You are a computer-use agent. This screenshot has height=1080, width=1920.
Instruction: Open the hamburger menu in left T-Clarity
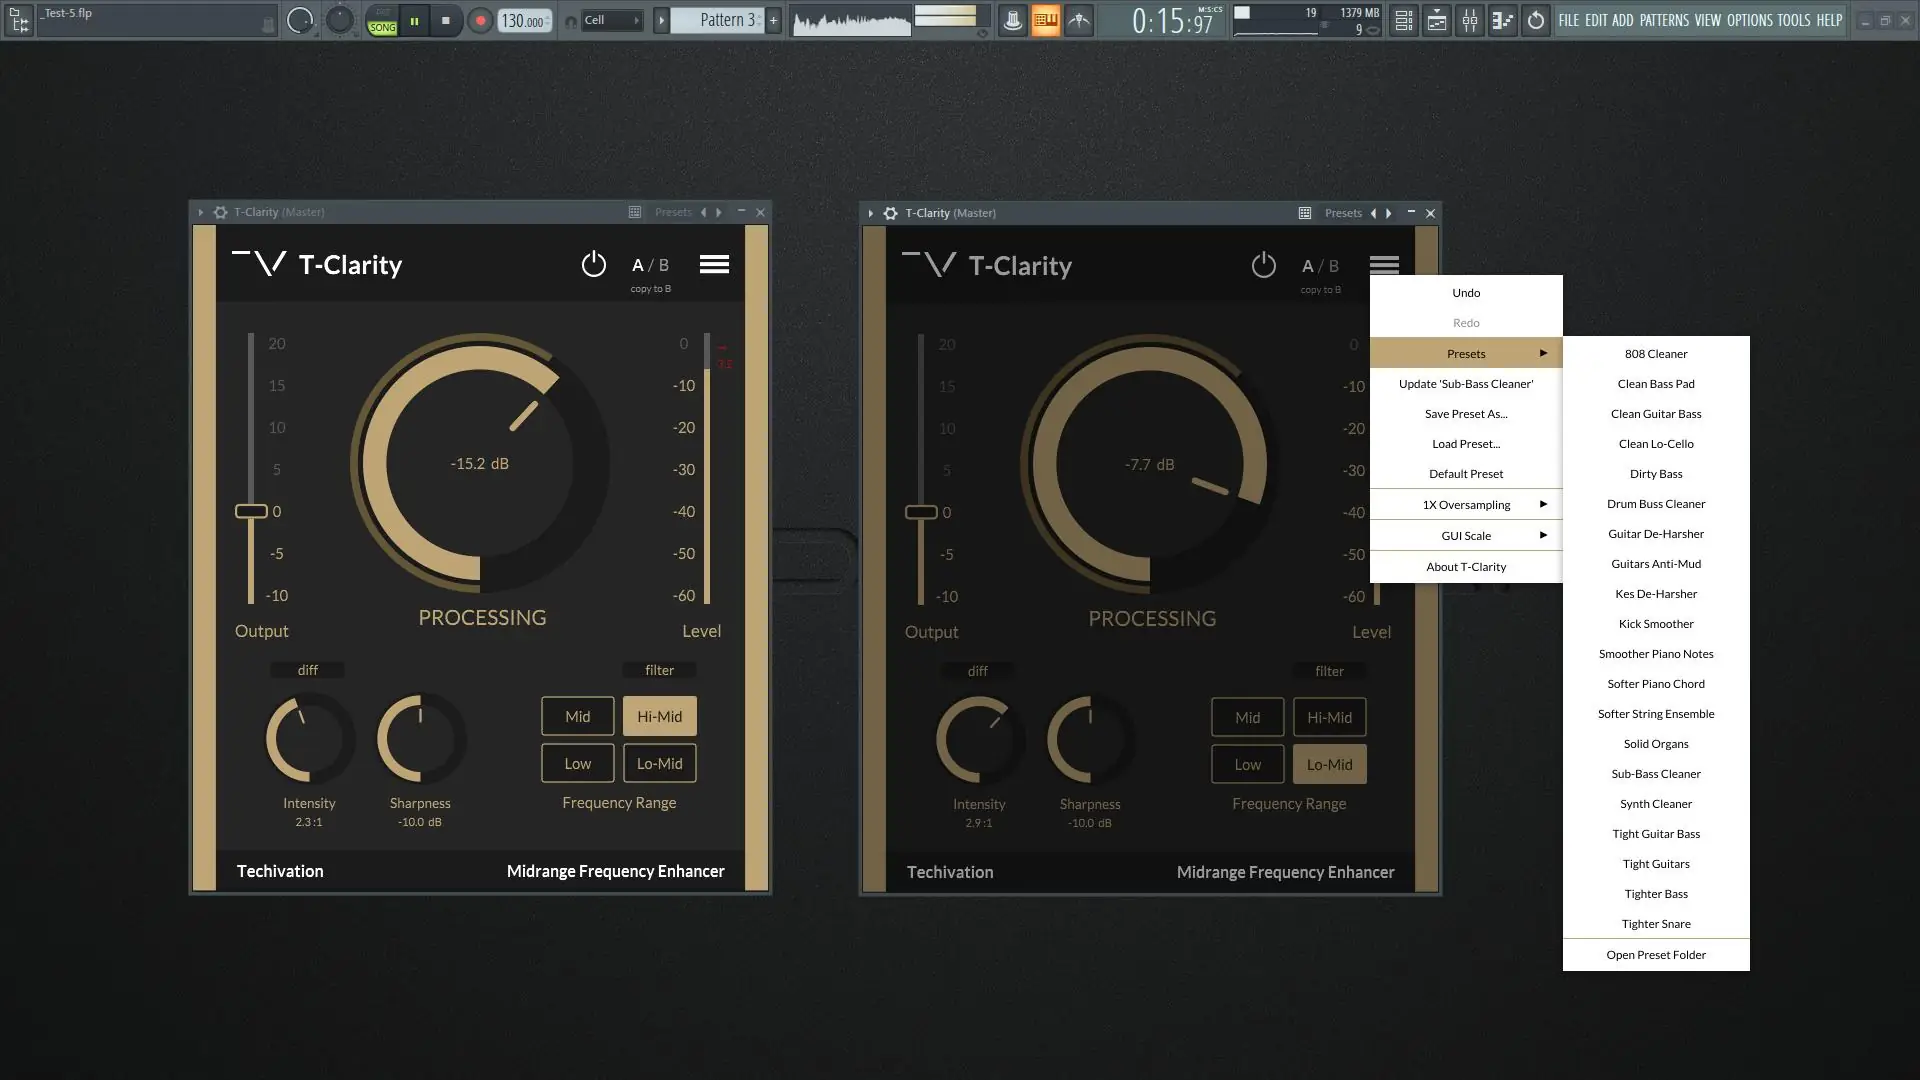click(714, 265)
